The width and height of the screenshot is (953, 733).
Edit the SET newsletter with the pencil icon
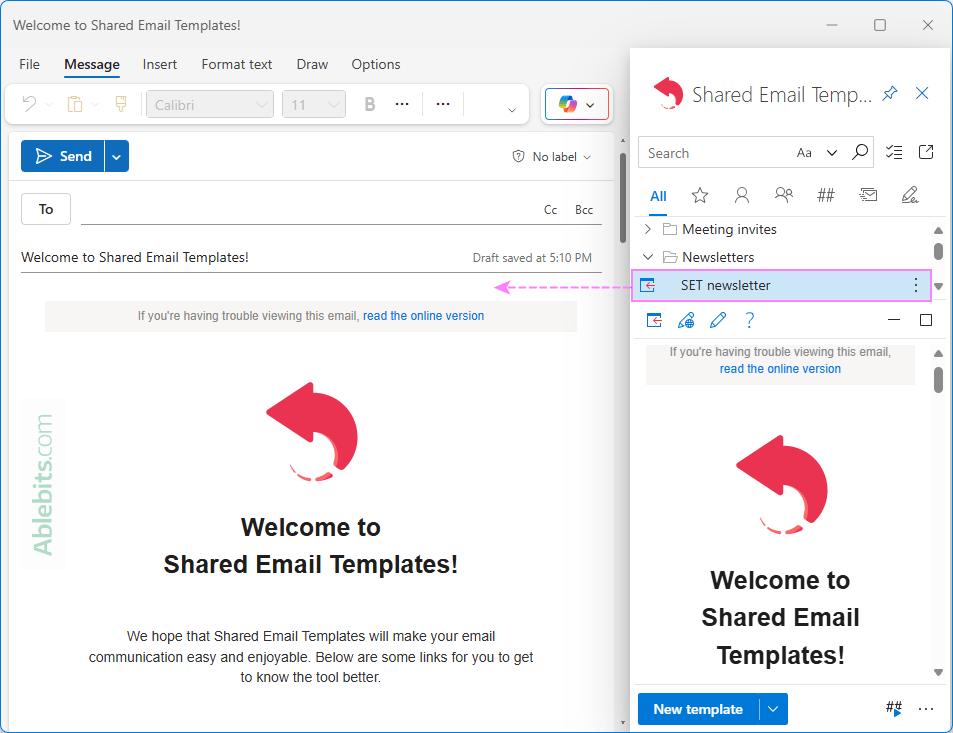pyautogui.click(x=717, y=319)
